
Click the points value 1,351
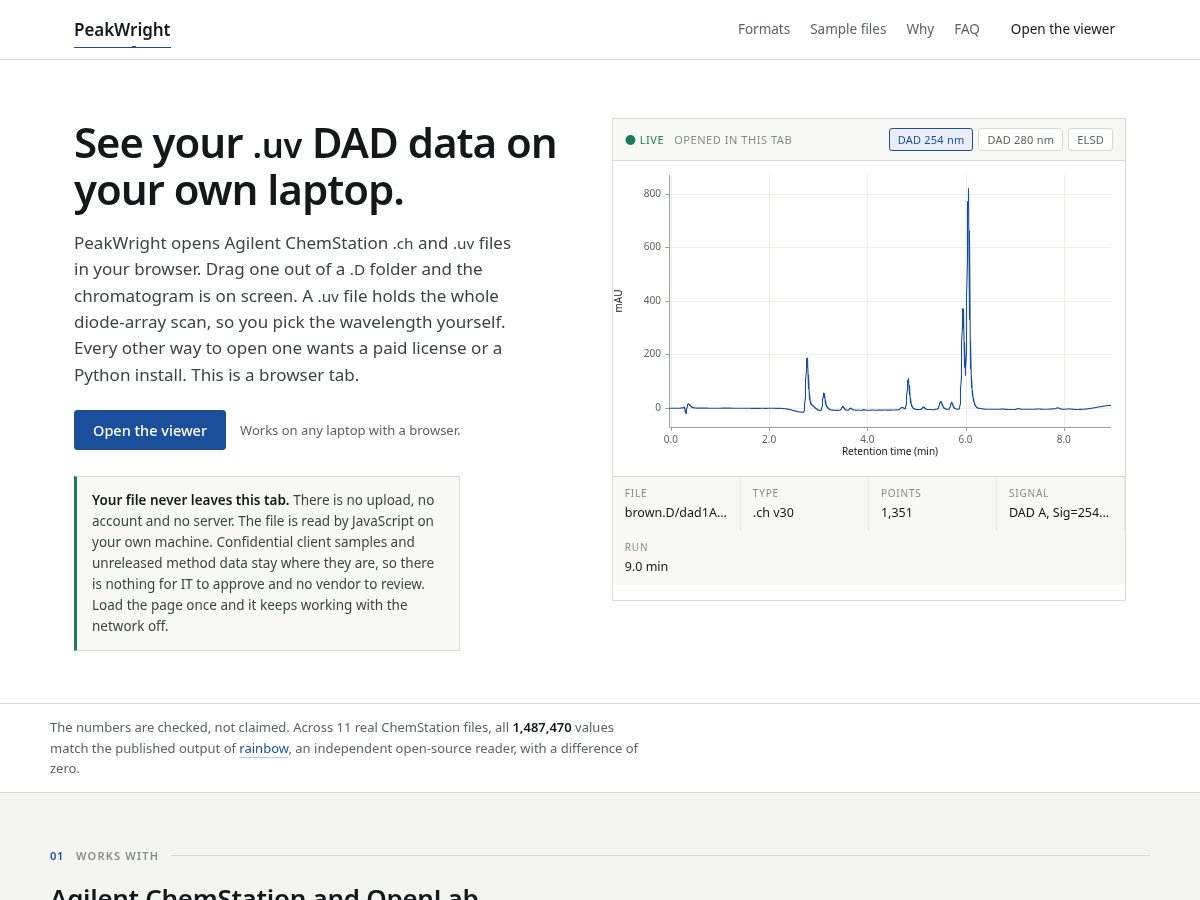897,512
